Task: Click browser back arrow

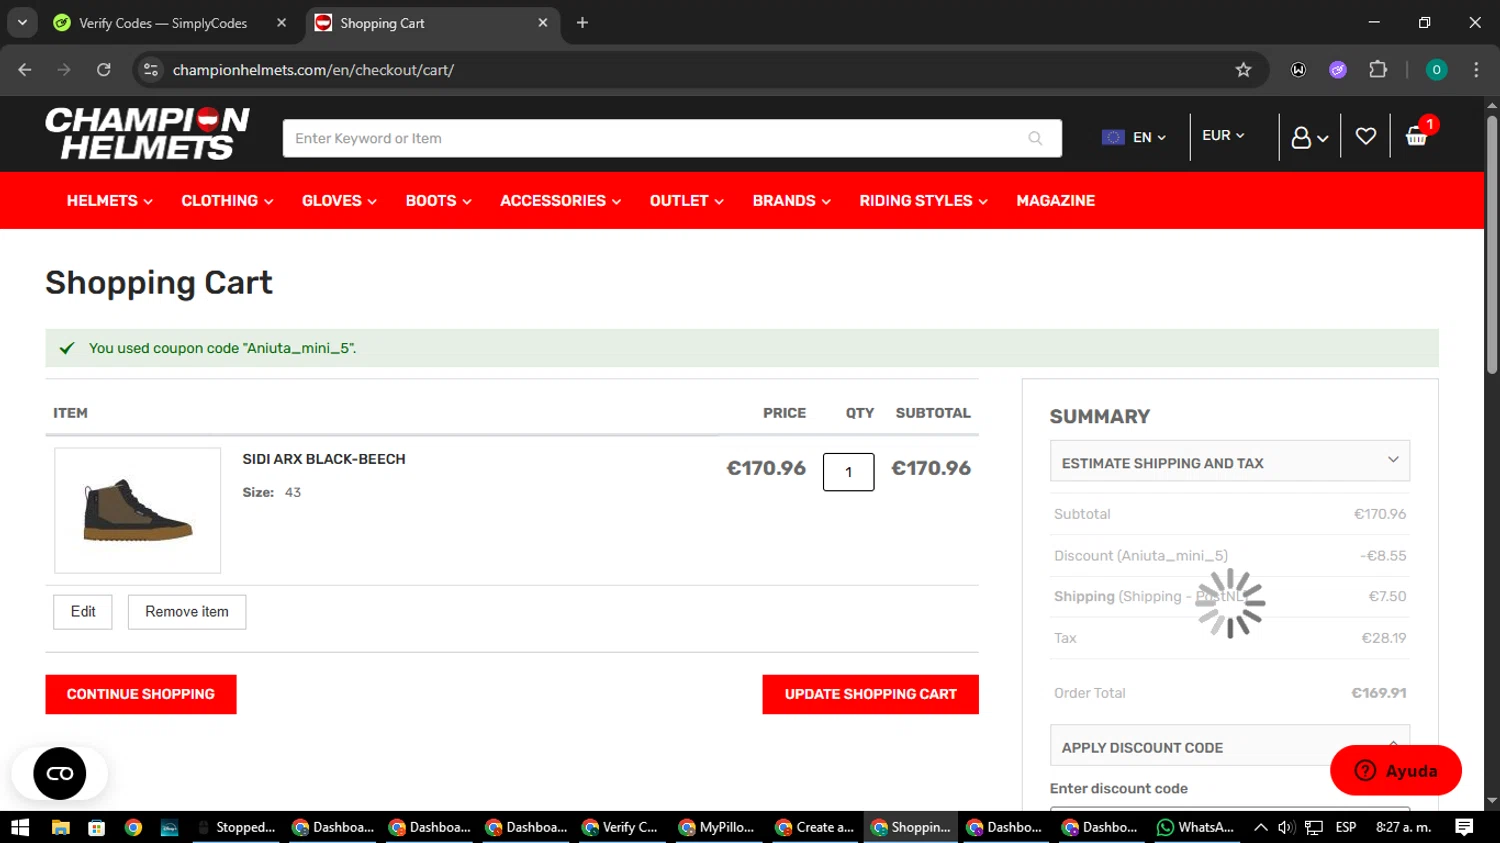Action: coord(25,70)
